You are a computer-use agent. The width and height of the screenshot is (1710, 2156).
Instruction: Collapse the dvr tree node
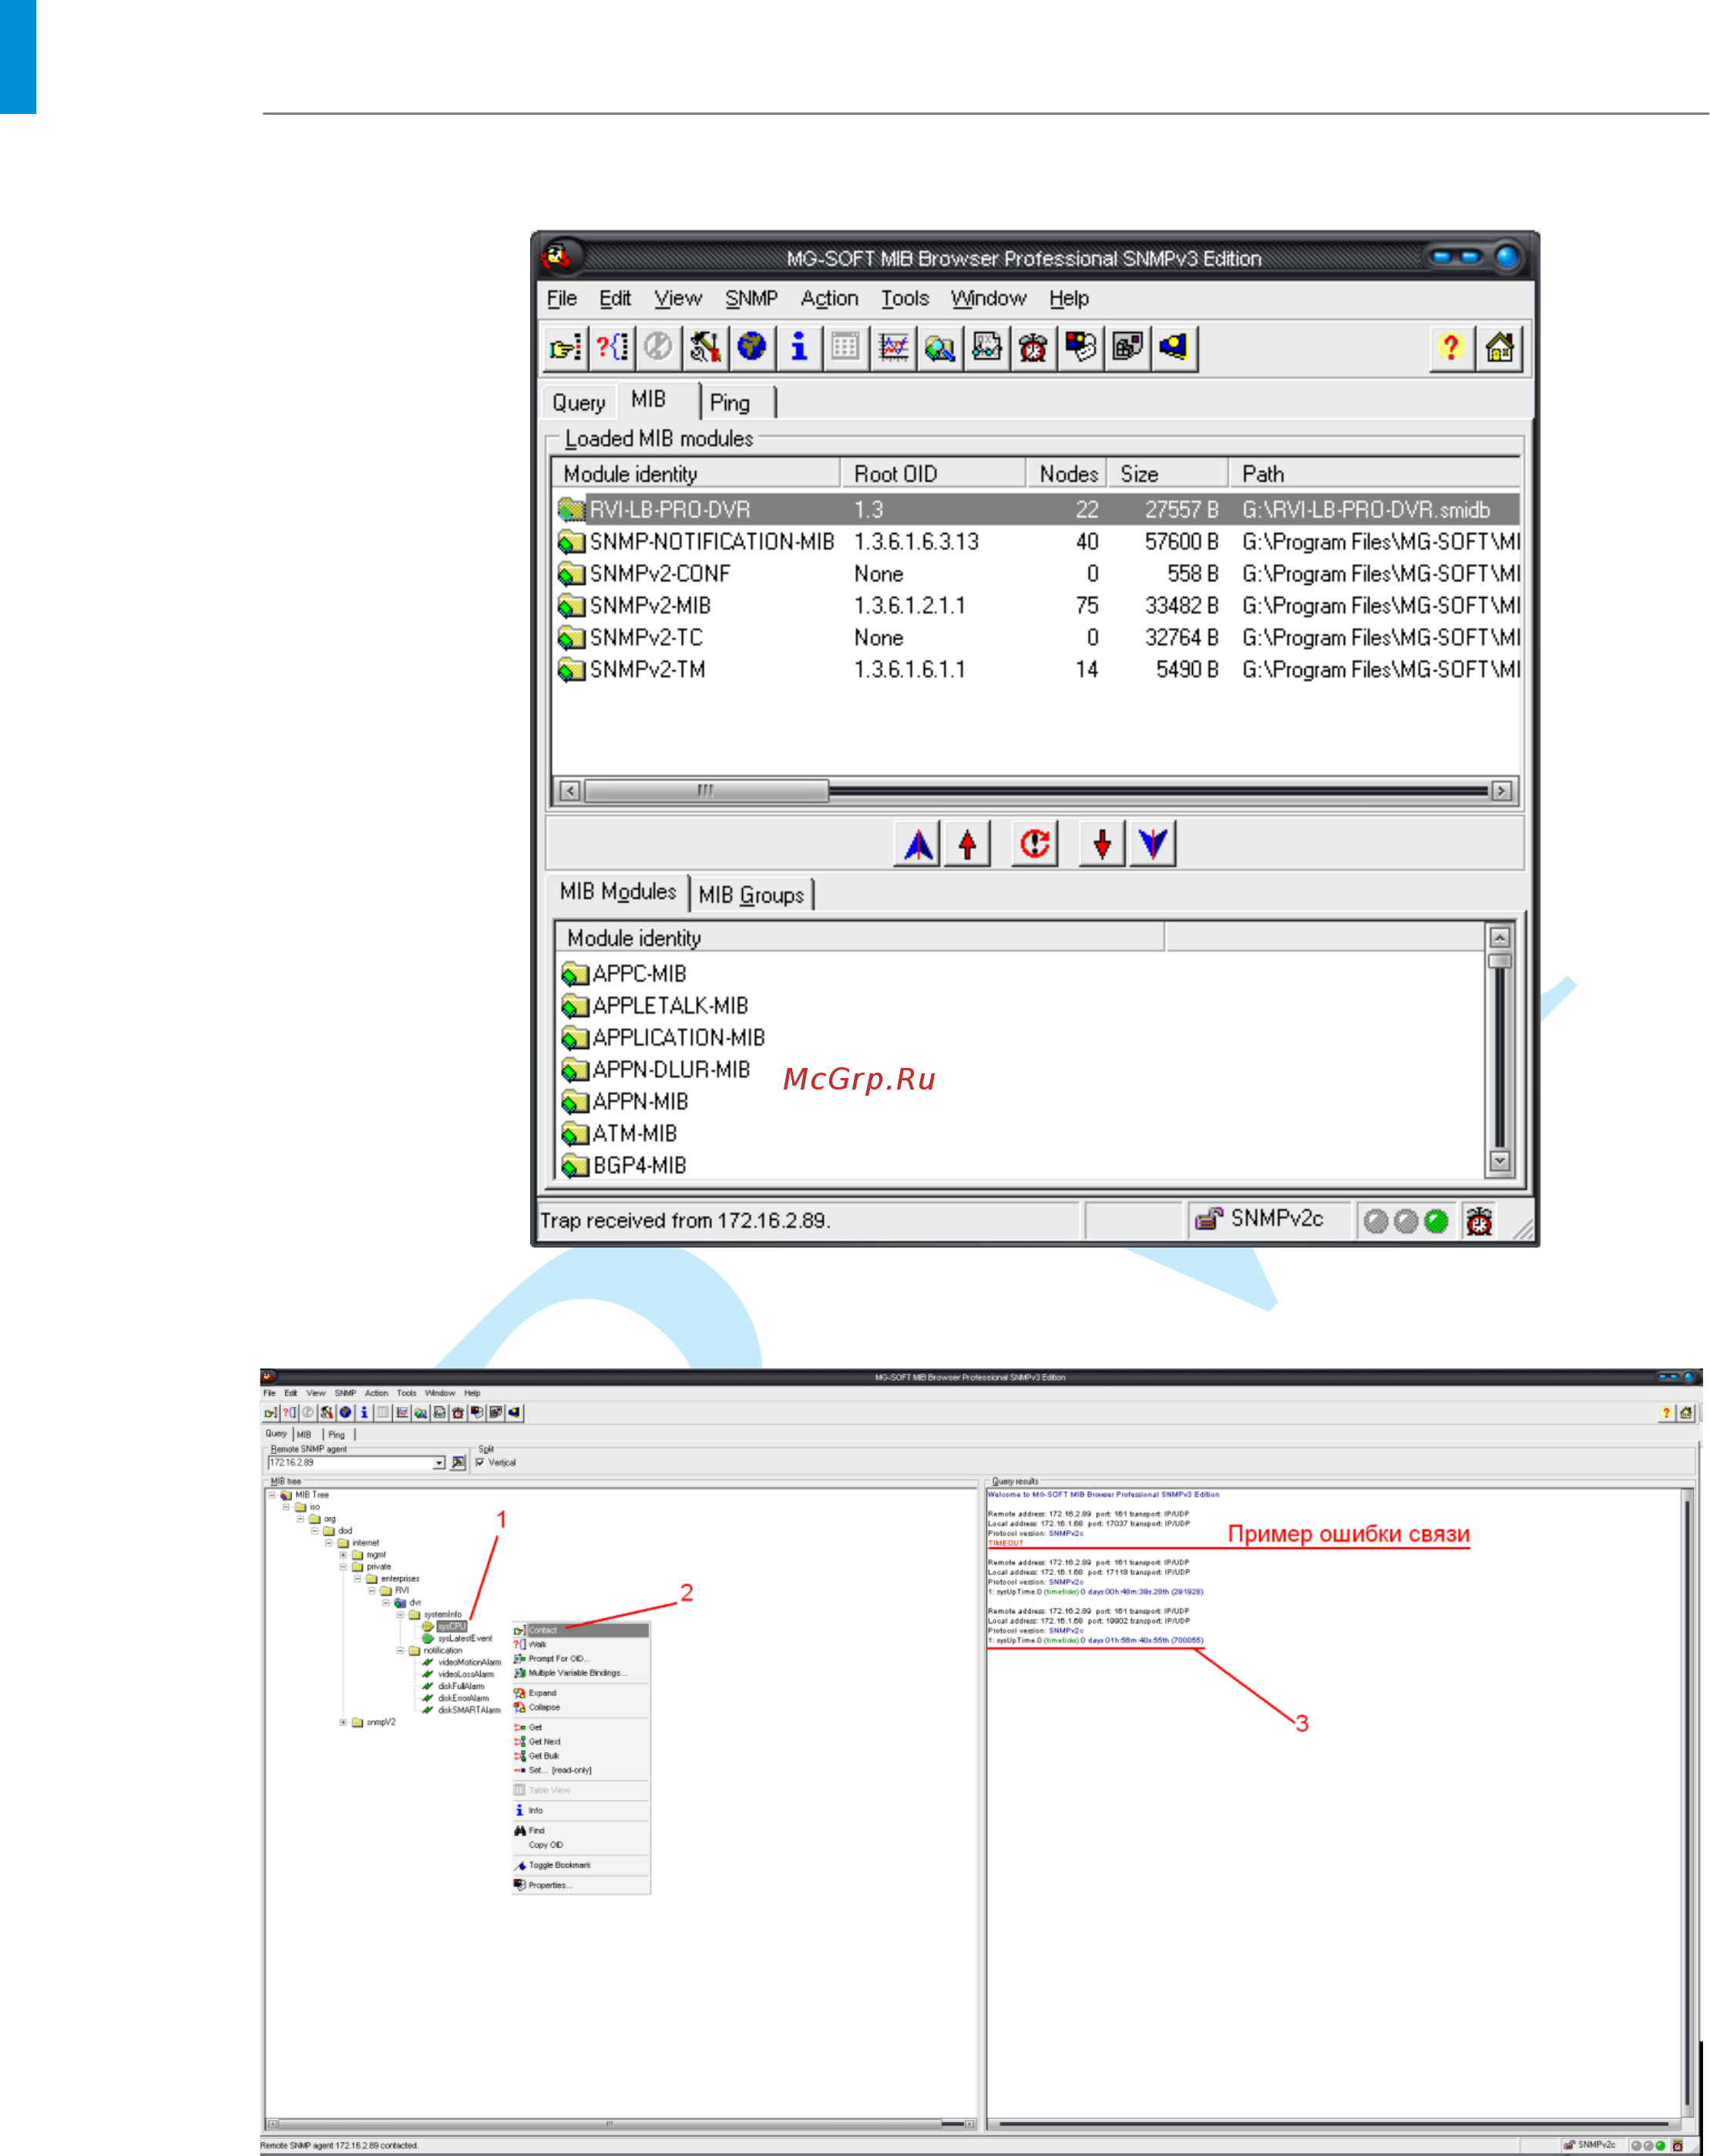click(x=386, y=1603)
